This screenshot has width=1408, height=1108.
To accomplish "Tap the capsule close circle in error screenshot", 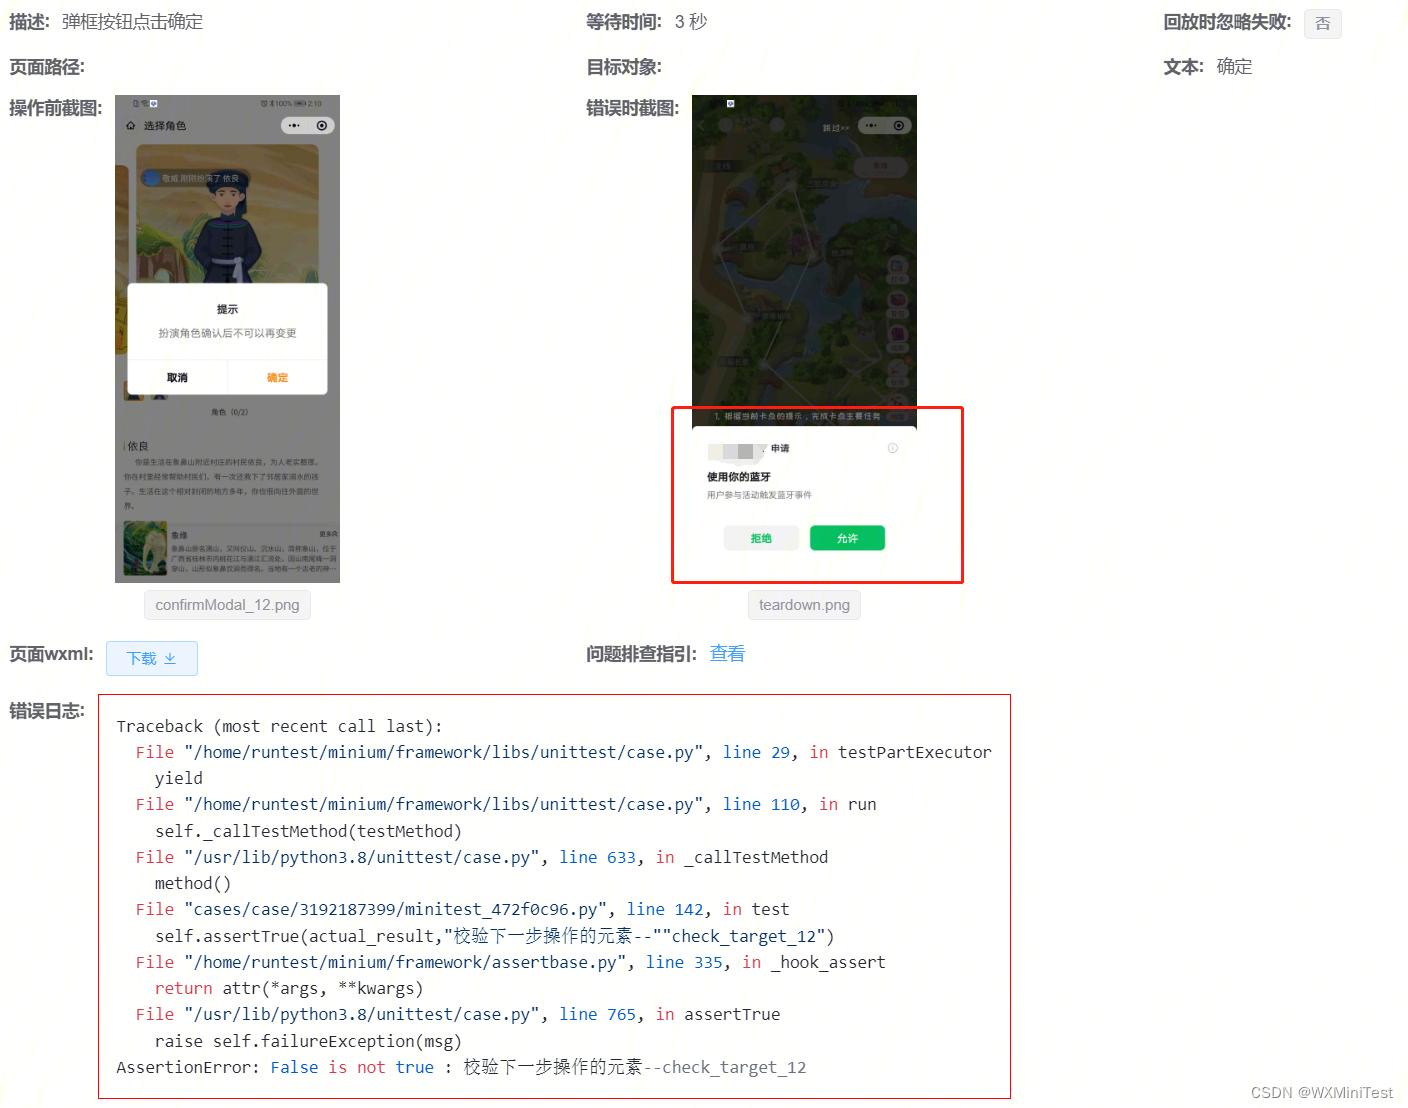I will pos(899,126).
